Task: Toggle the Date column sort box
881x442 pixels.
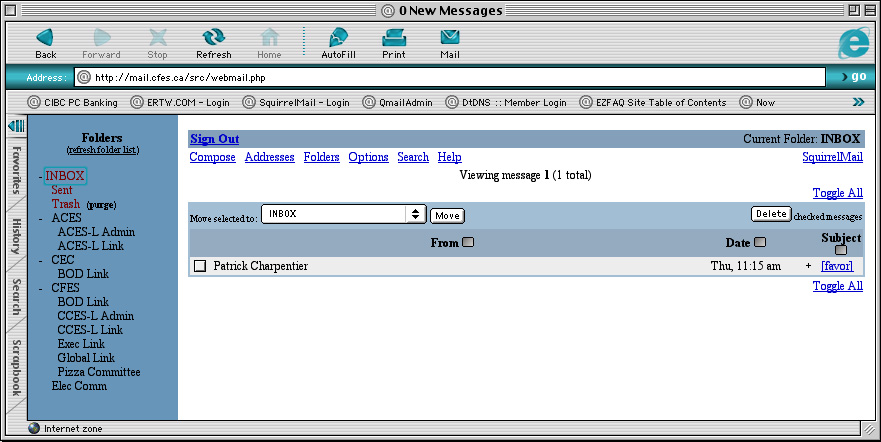Action: [x=760, y=242]
